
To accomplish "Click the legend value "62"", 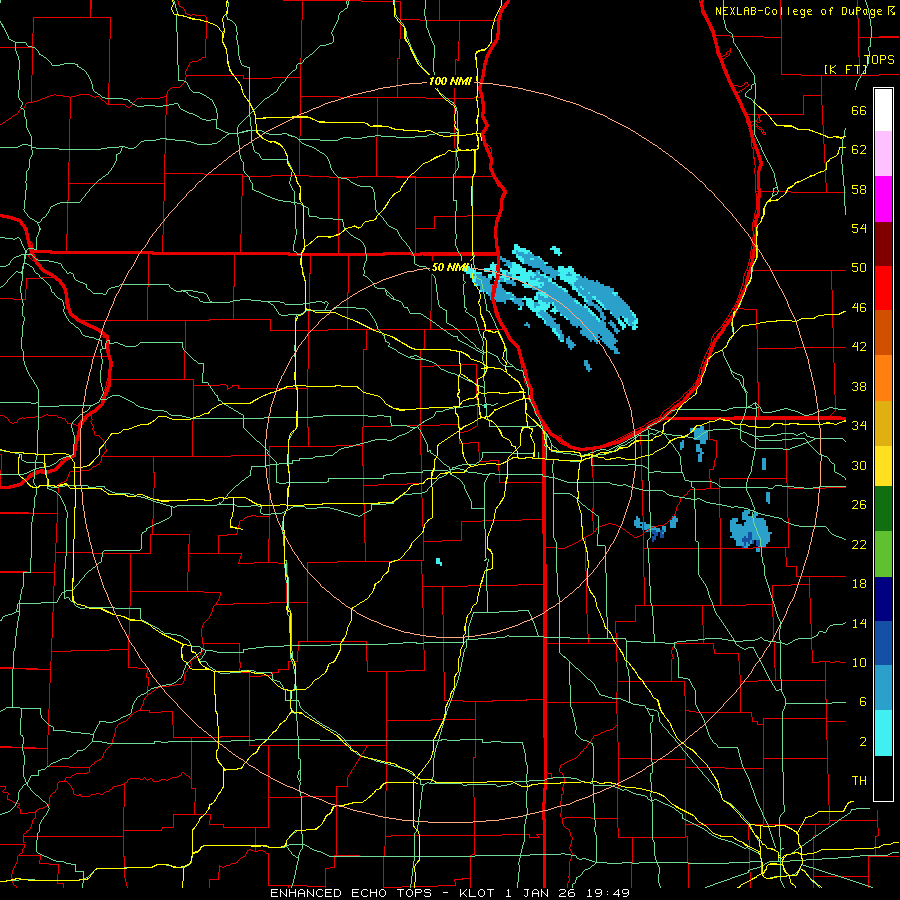I will (859, 149).
